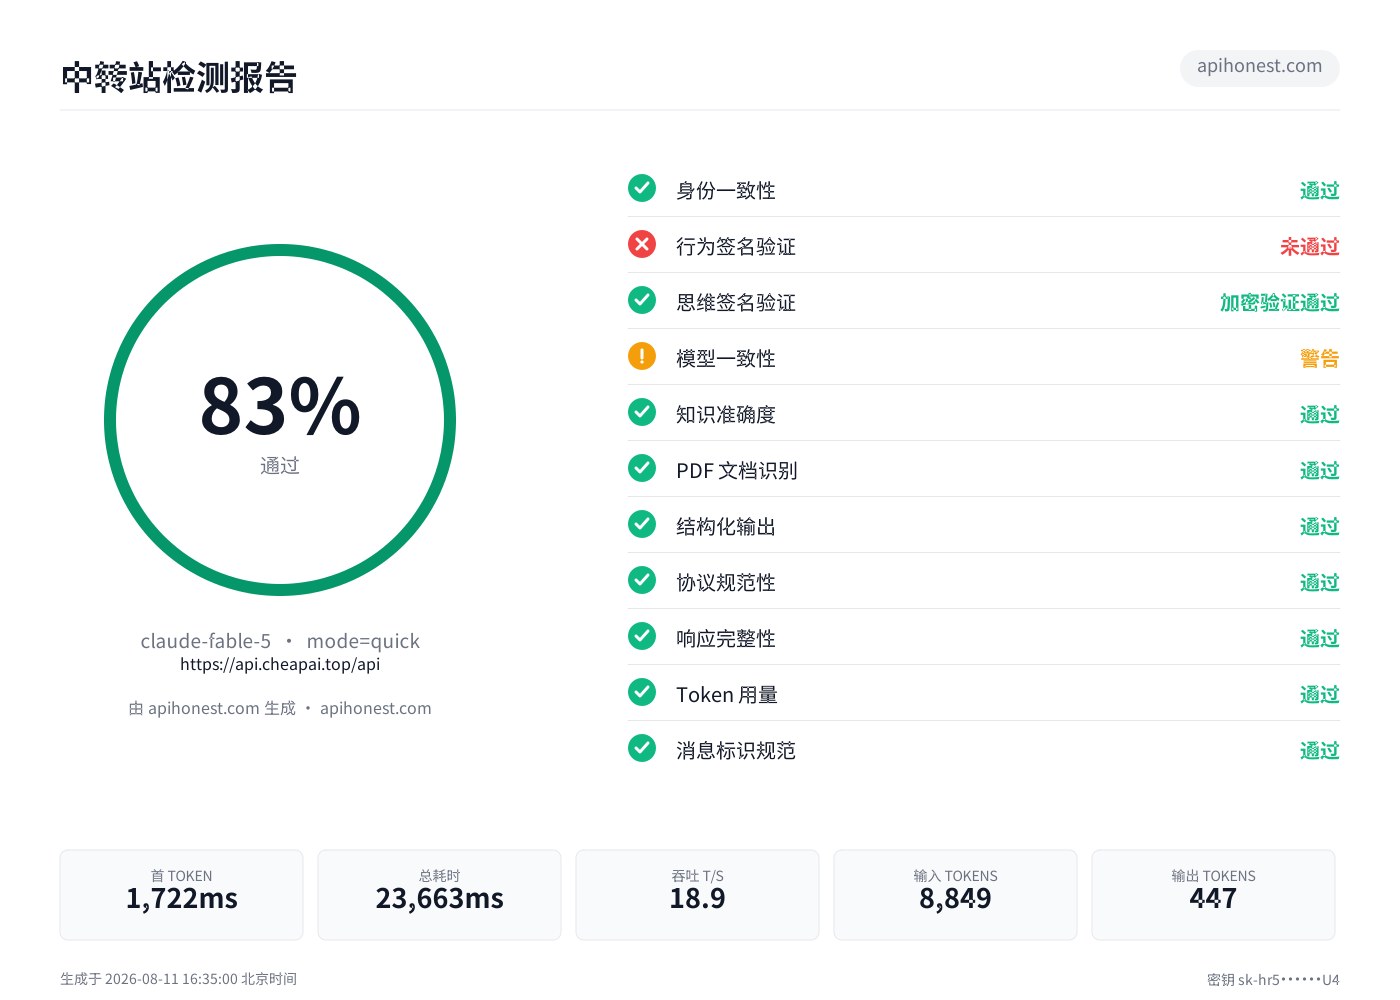Viewport: 1400px width, 1000px height.
Task: Click the apihonest.com badge at top right
Action: click(x=1259, y=67)
